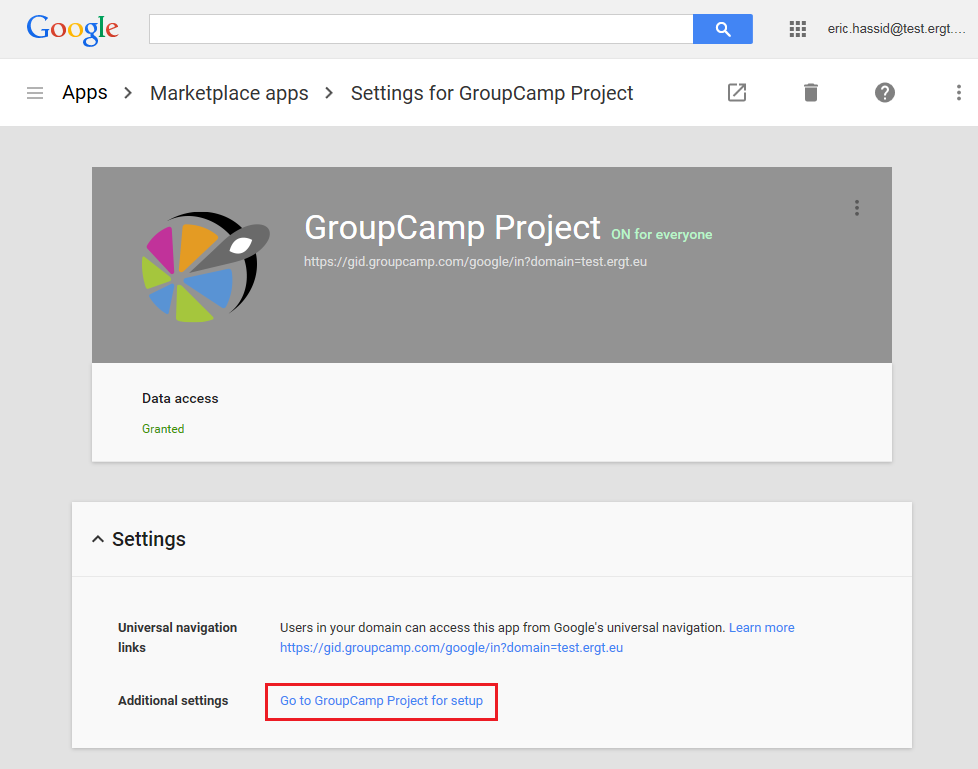Click the Settings section heading
Image resolution: width=978 pixels, height=769 pixels.
click(x=148, y=539)
